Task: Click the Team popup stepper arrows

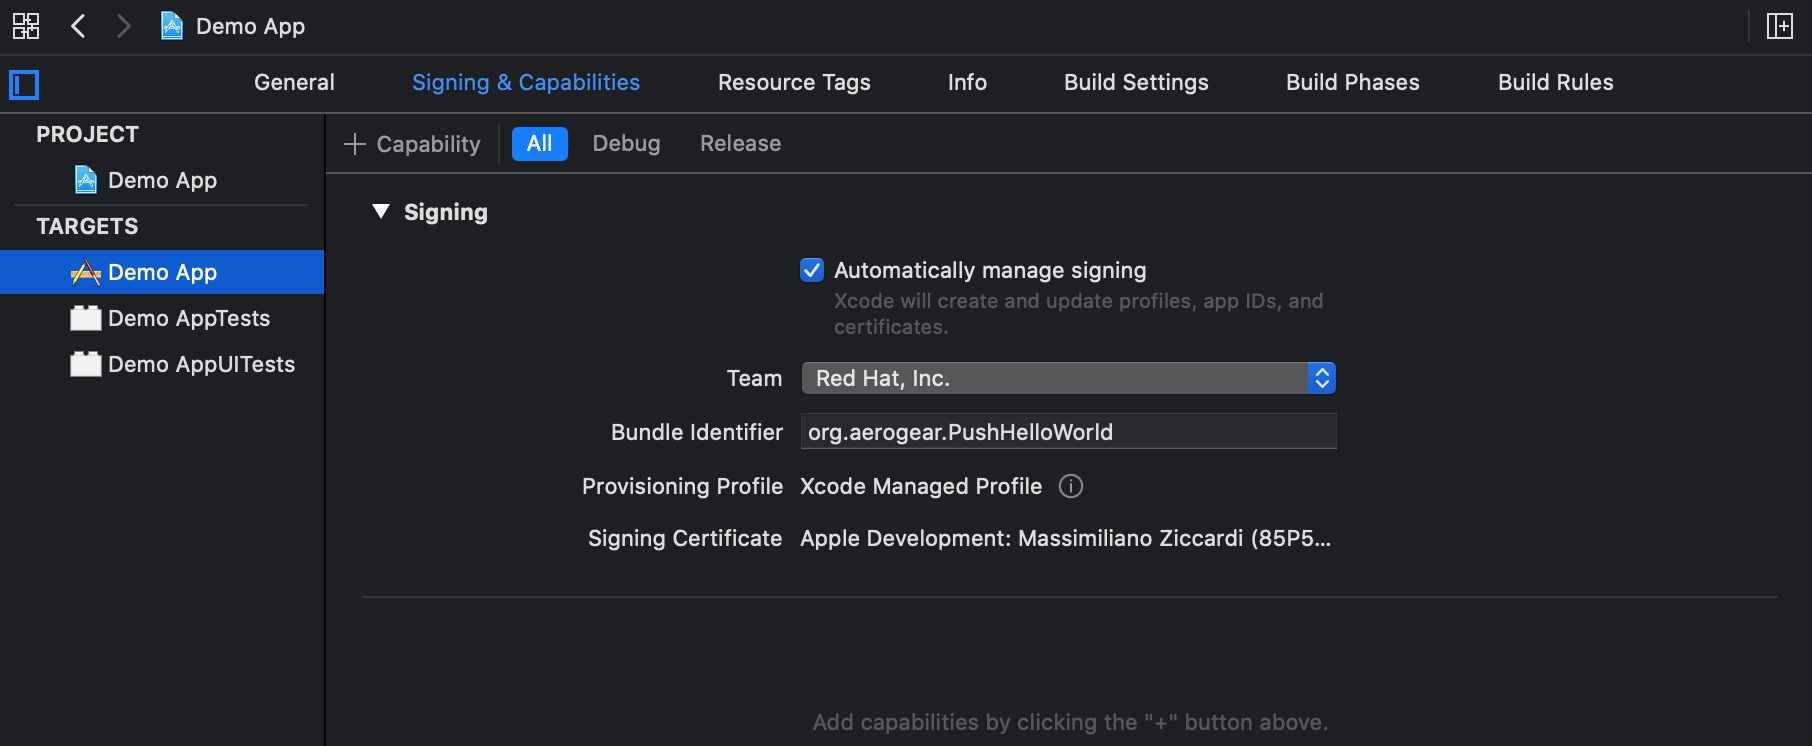Action: tap(1322, 378)
